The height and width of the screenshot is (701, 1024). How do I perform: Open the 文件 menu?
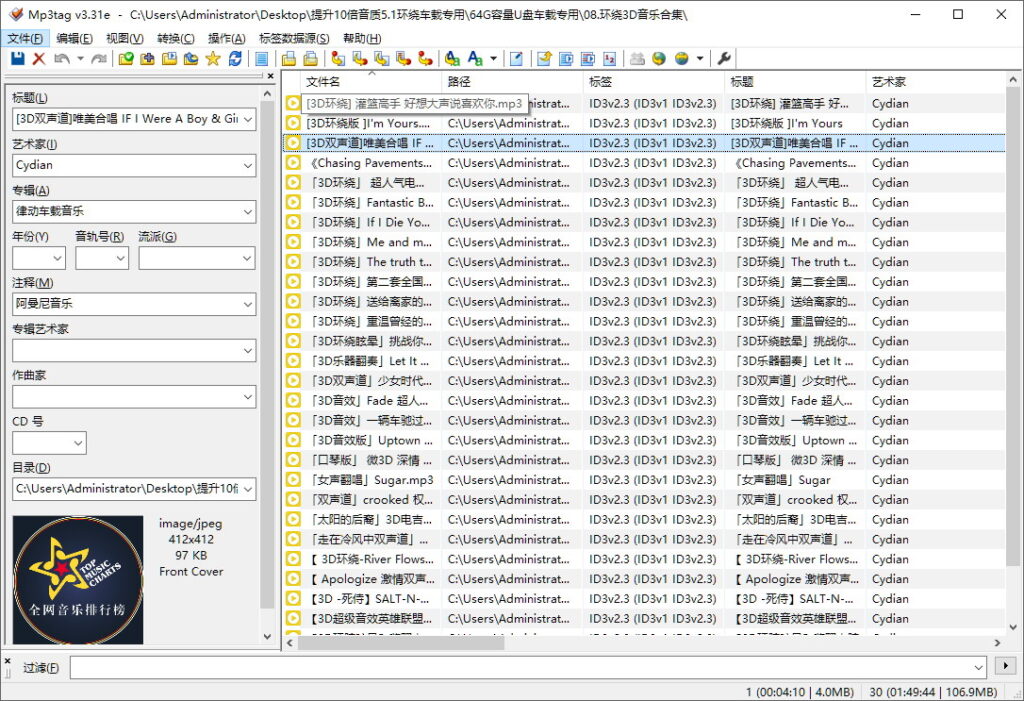click(x=25, y=38)
